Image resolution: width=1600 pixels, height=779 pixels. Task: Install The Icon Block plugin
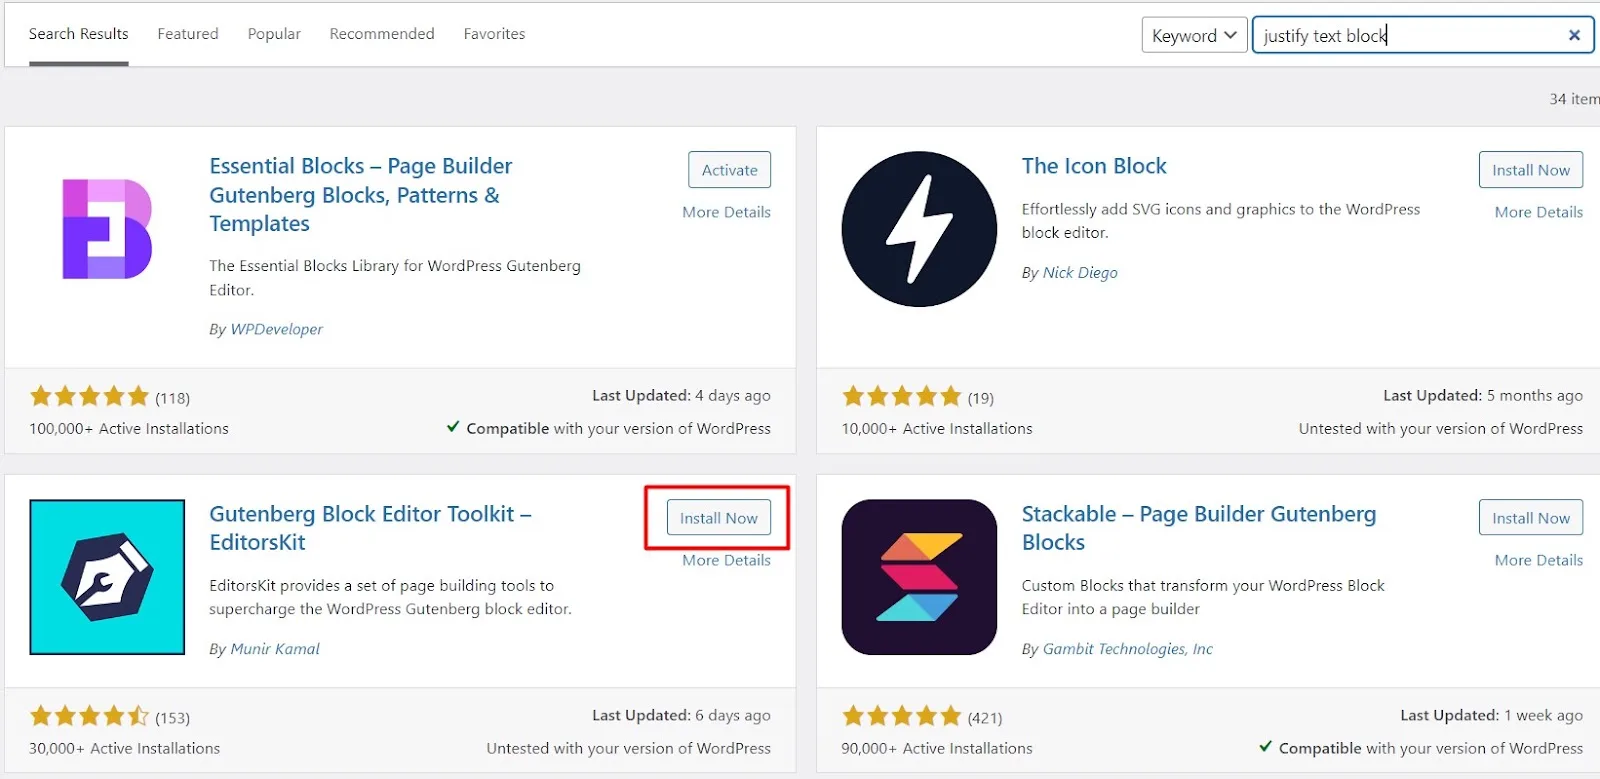tap(1531, 170)
